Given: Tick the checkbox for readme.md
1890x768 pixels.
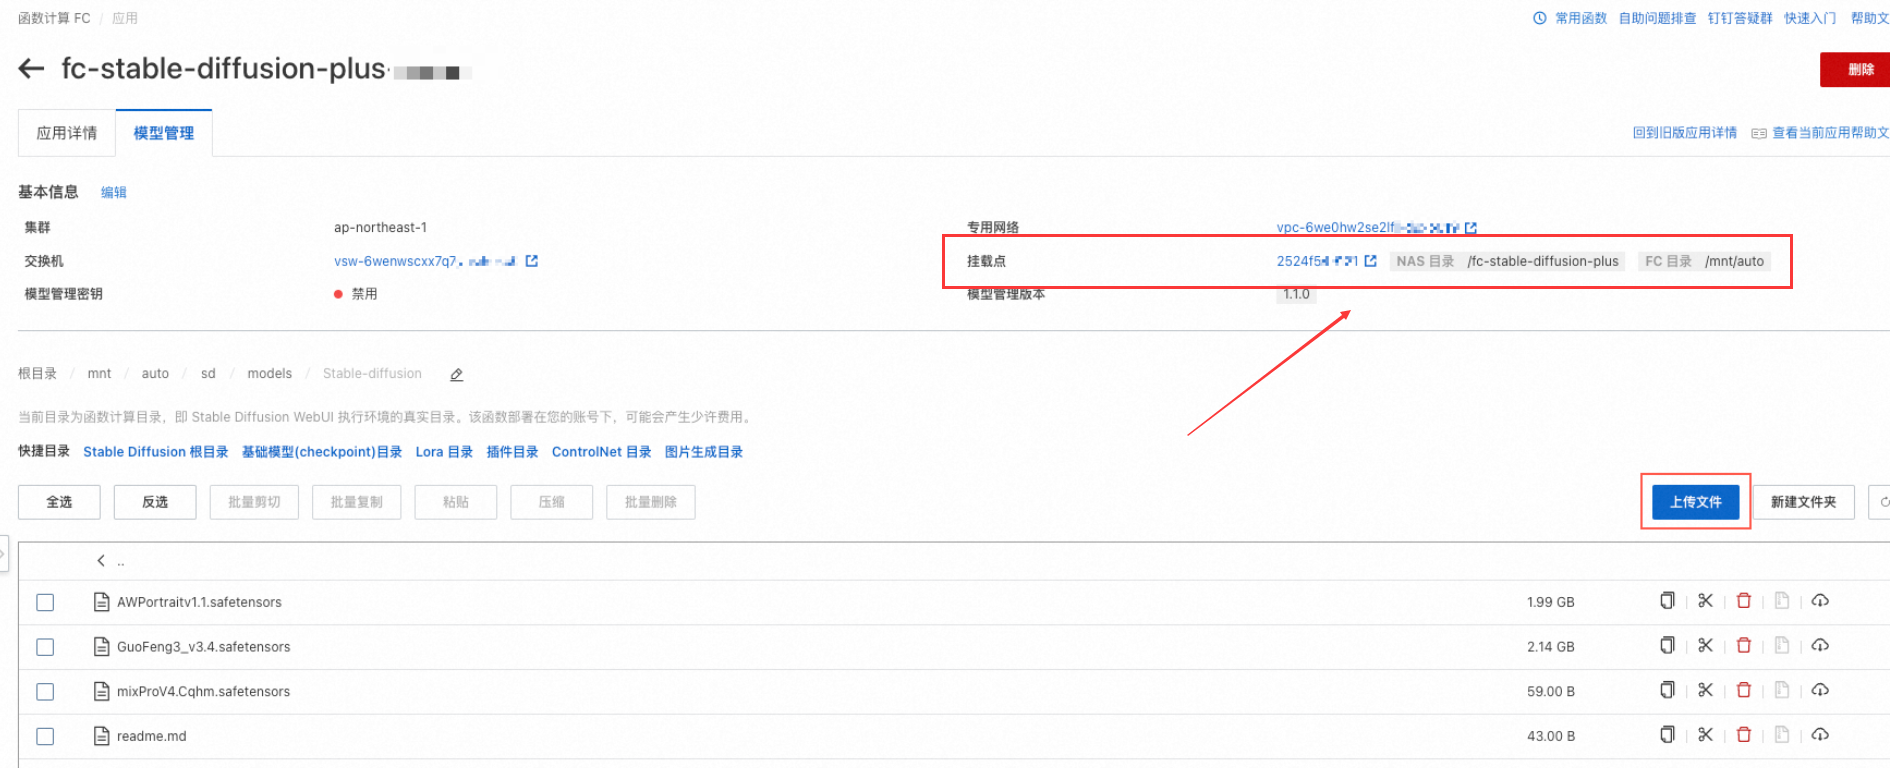Looking at the screenshot, I should coord(45,736).
